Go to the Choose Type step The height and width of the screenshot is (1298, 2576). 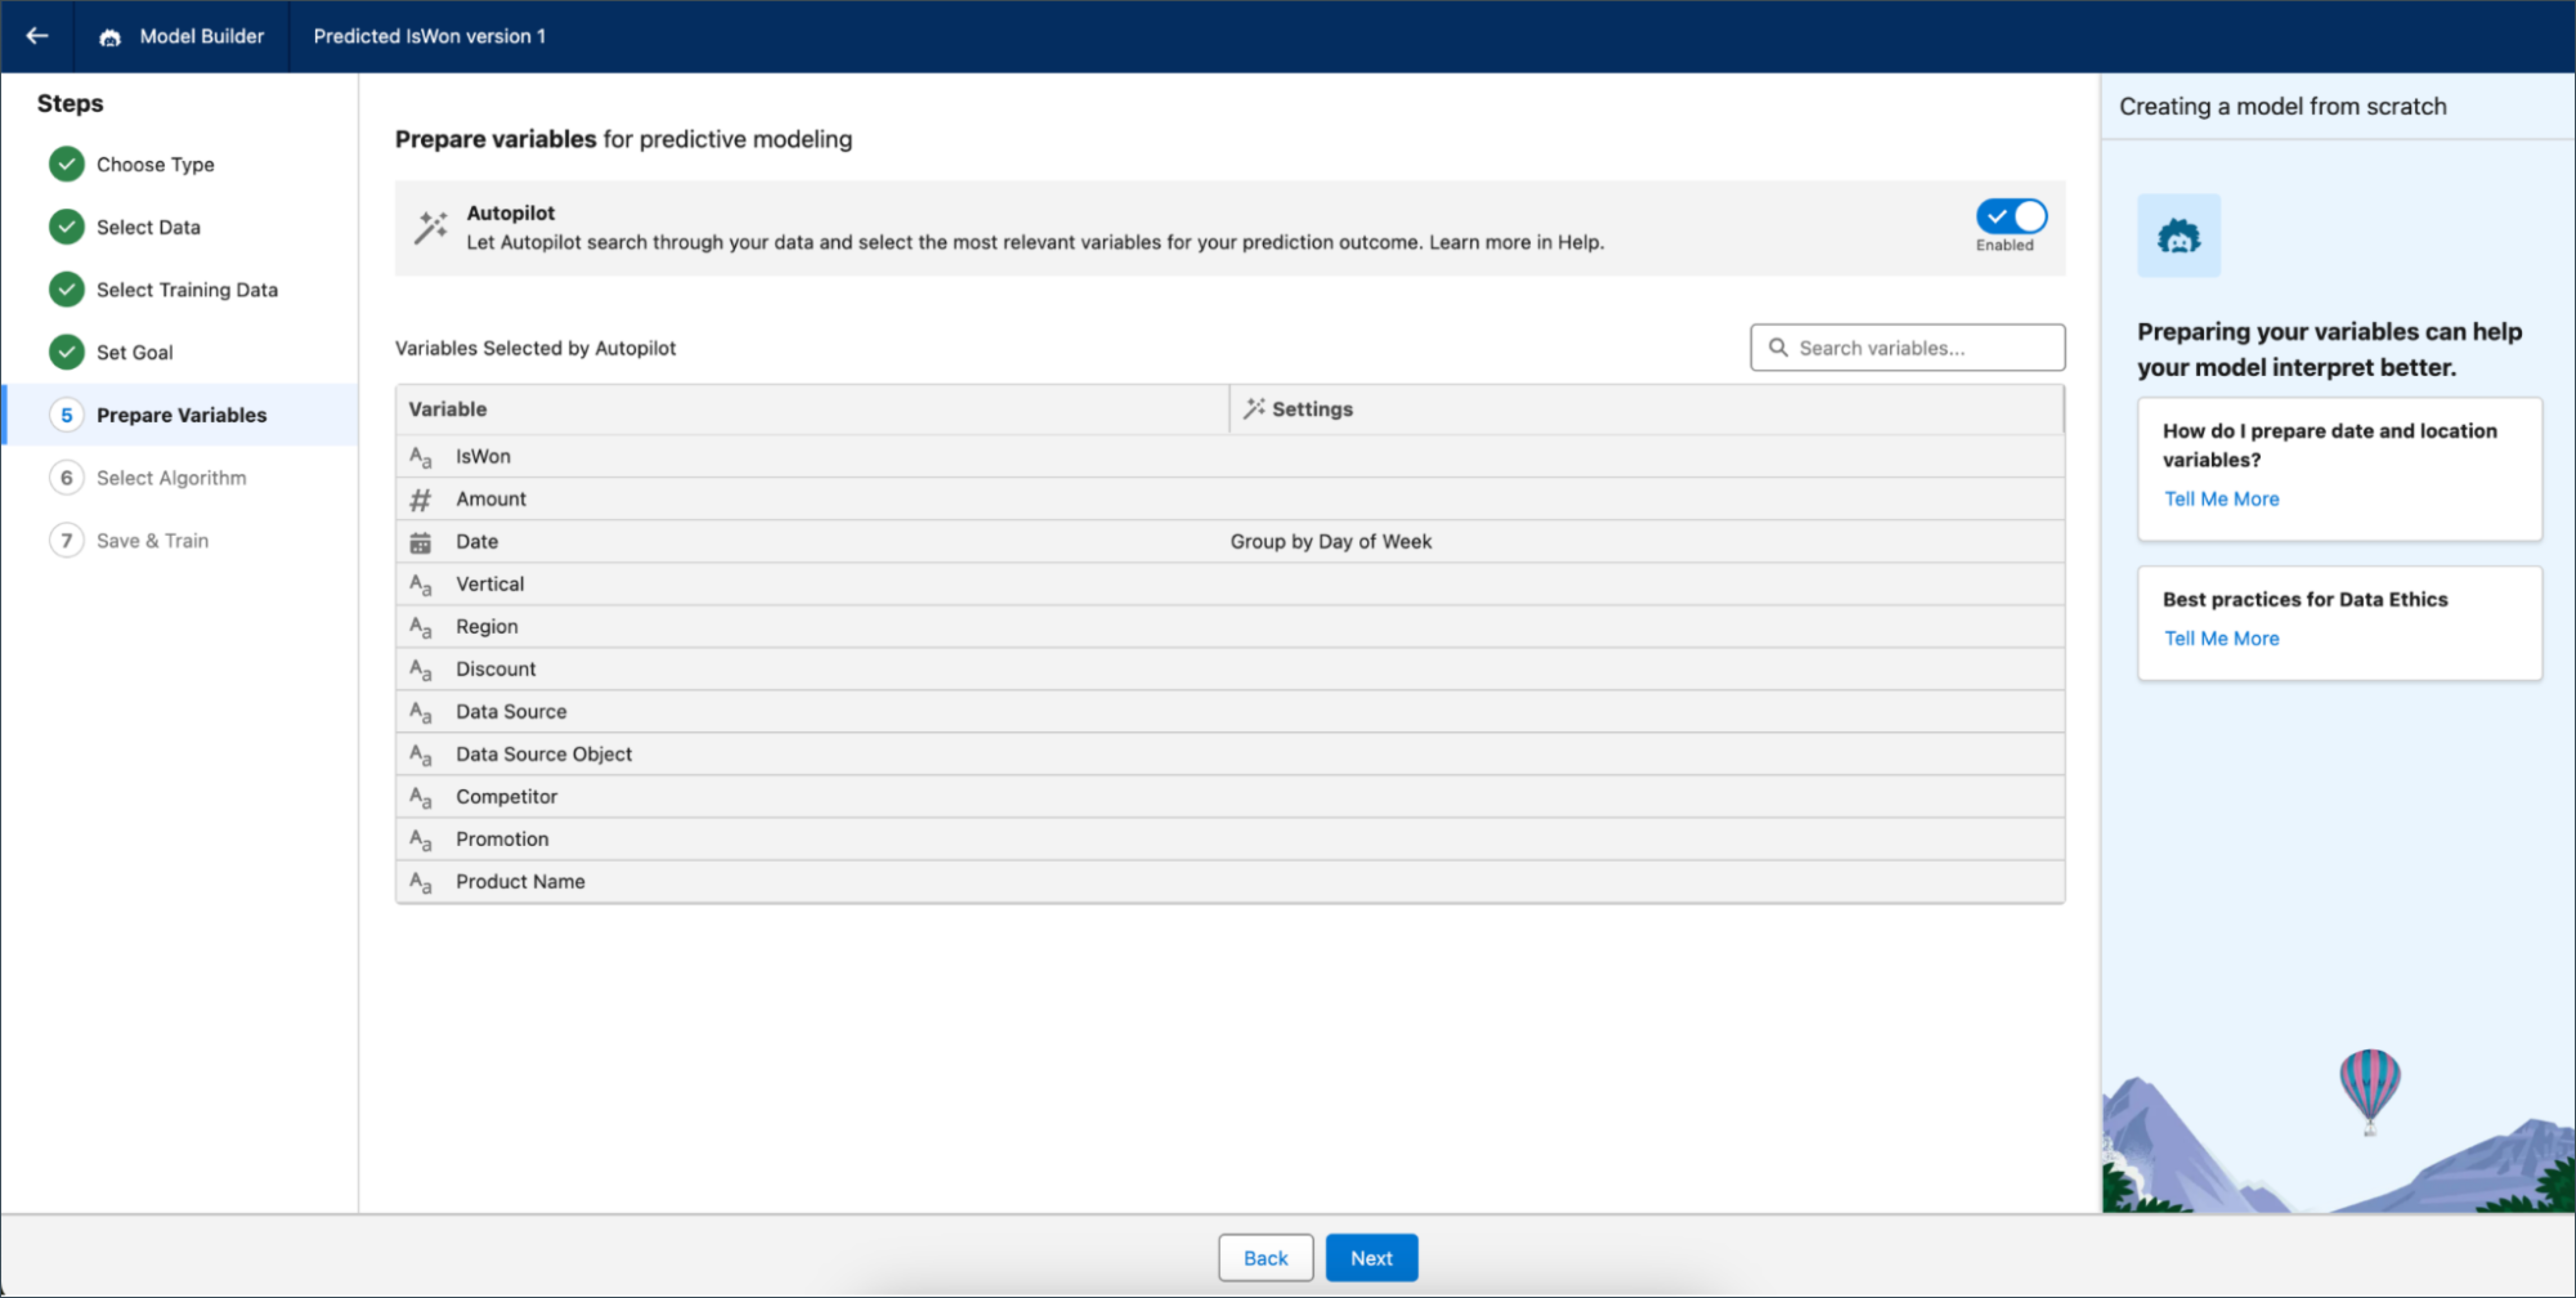coord(155,164)
